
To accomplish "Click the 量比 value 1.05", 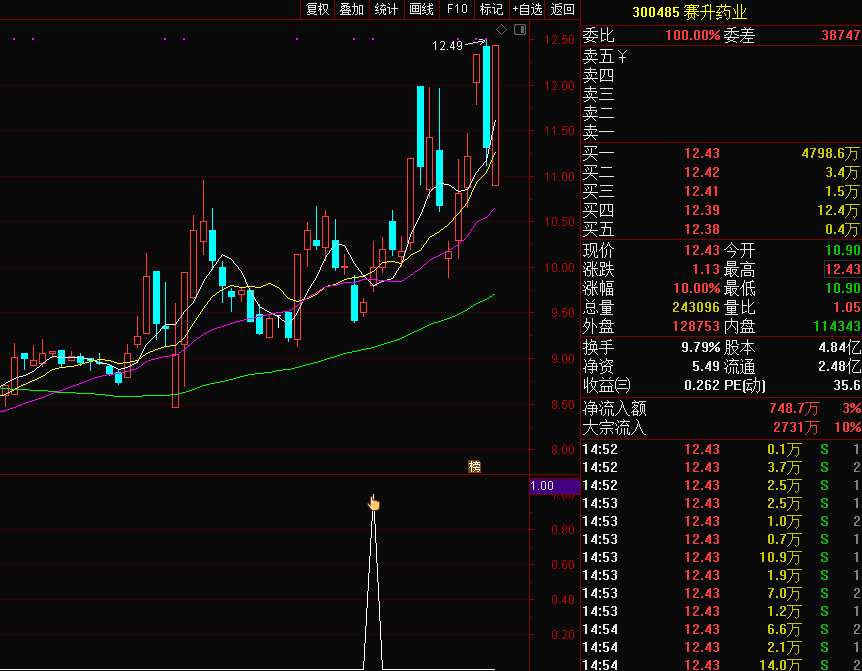I will [x=847, y=307].
